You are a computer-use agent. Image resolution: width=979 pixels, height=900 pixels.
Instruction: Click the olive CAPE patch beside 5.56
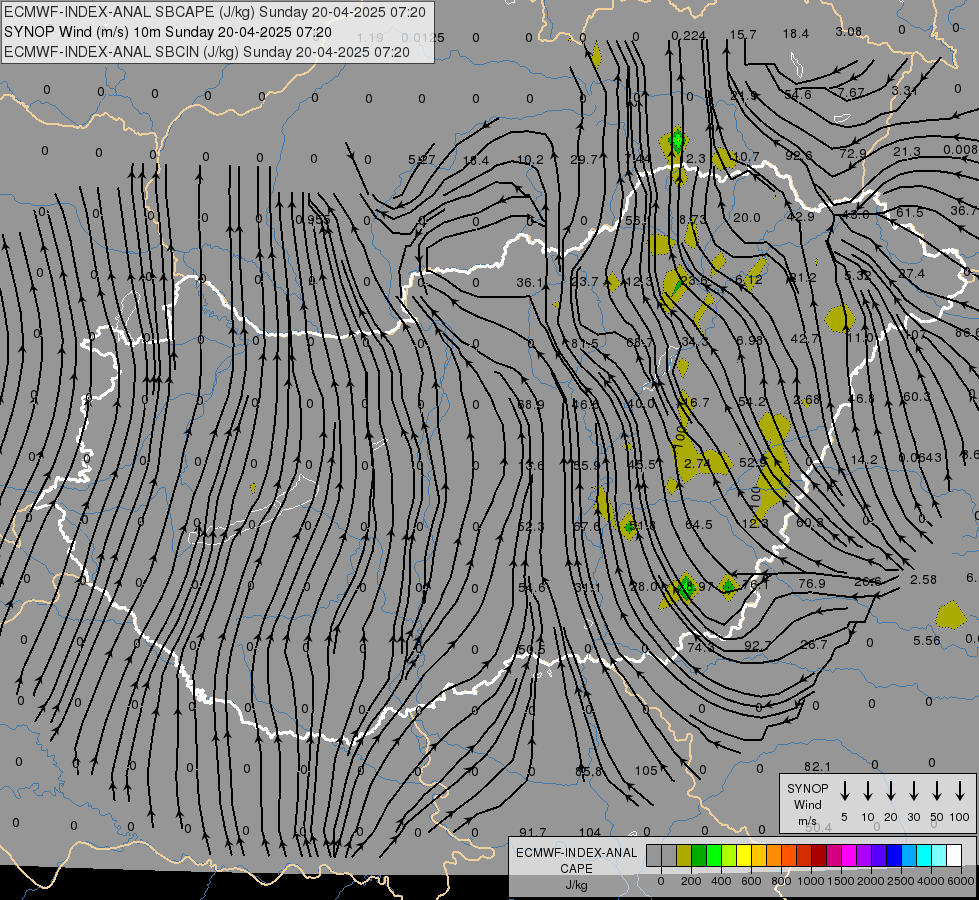point(951,615)
